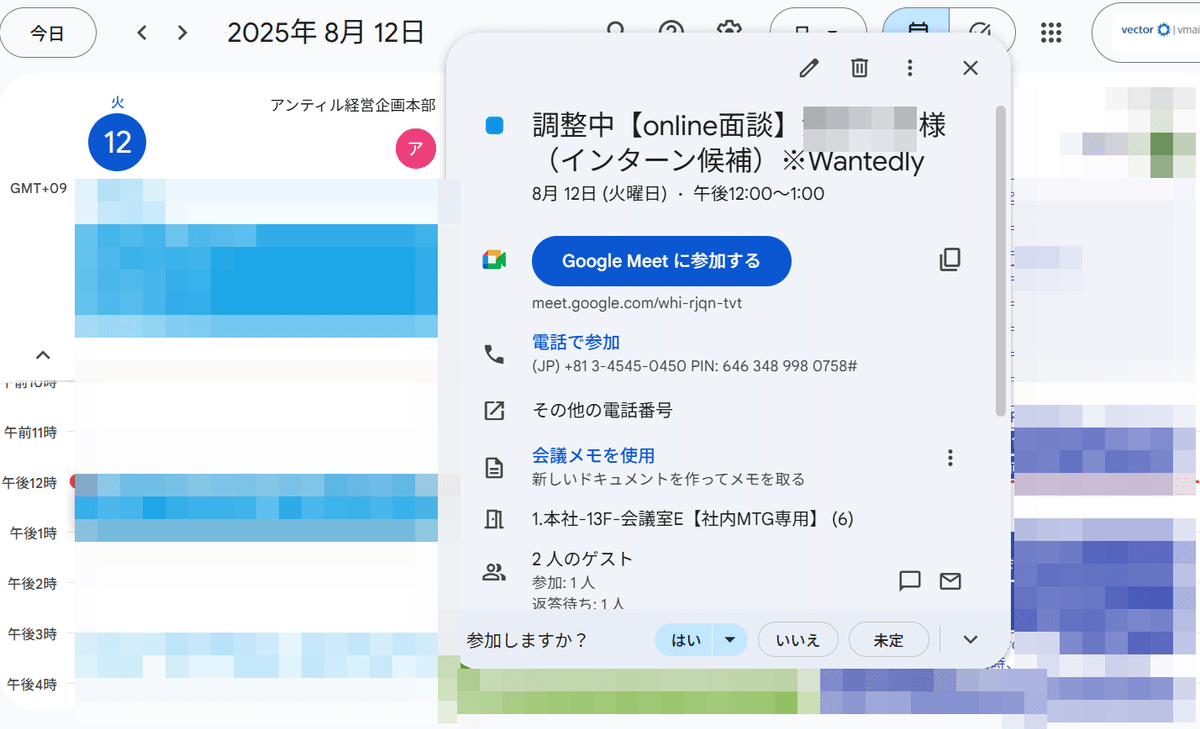
Task: Open Google apps grid icon
Action: click(1050, 33)
